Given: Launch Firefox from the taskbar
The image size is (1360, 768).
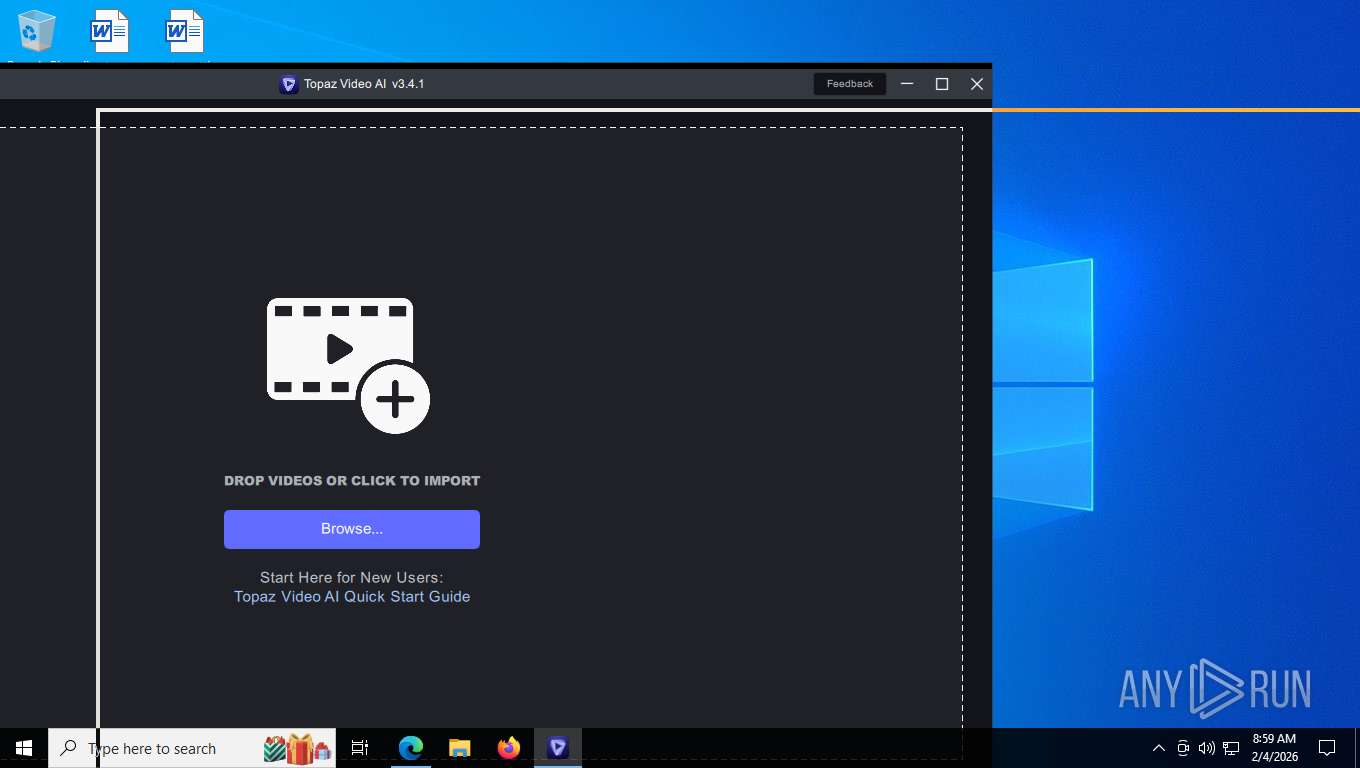Looking at the screenshot, I should [x=509, y=748].
